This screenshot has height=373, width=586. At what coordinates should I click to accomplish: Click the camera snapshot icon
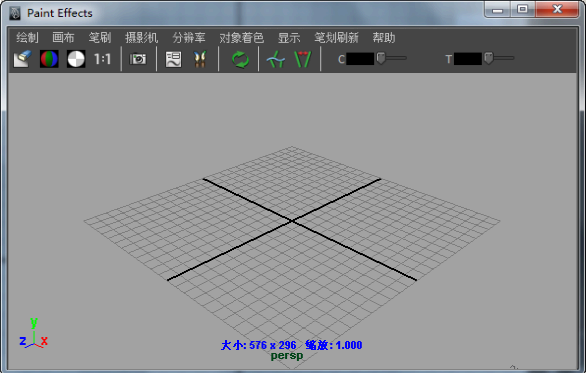click(138, 59)
